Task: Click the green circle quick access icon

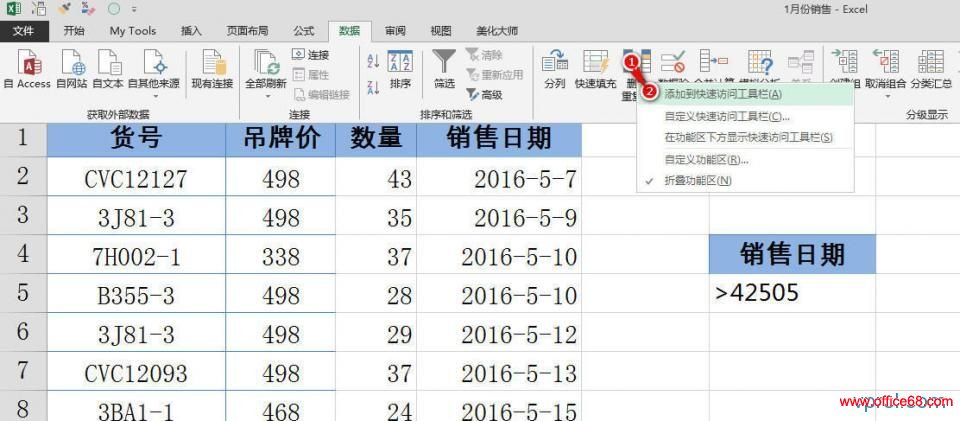Action: [x=113, y=9]
